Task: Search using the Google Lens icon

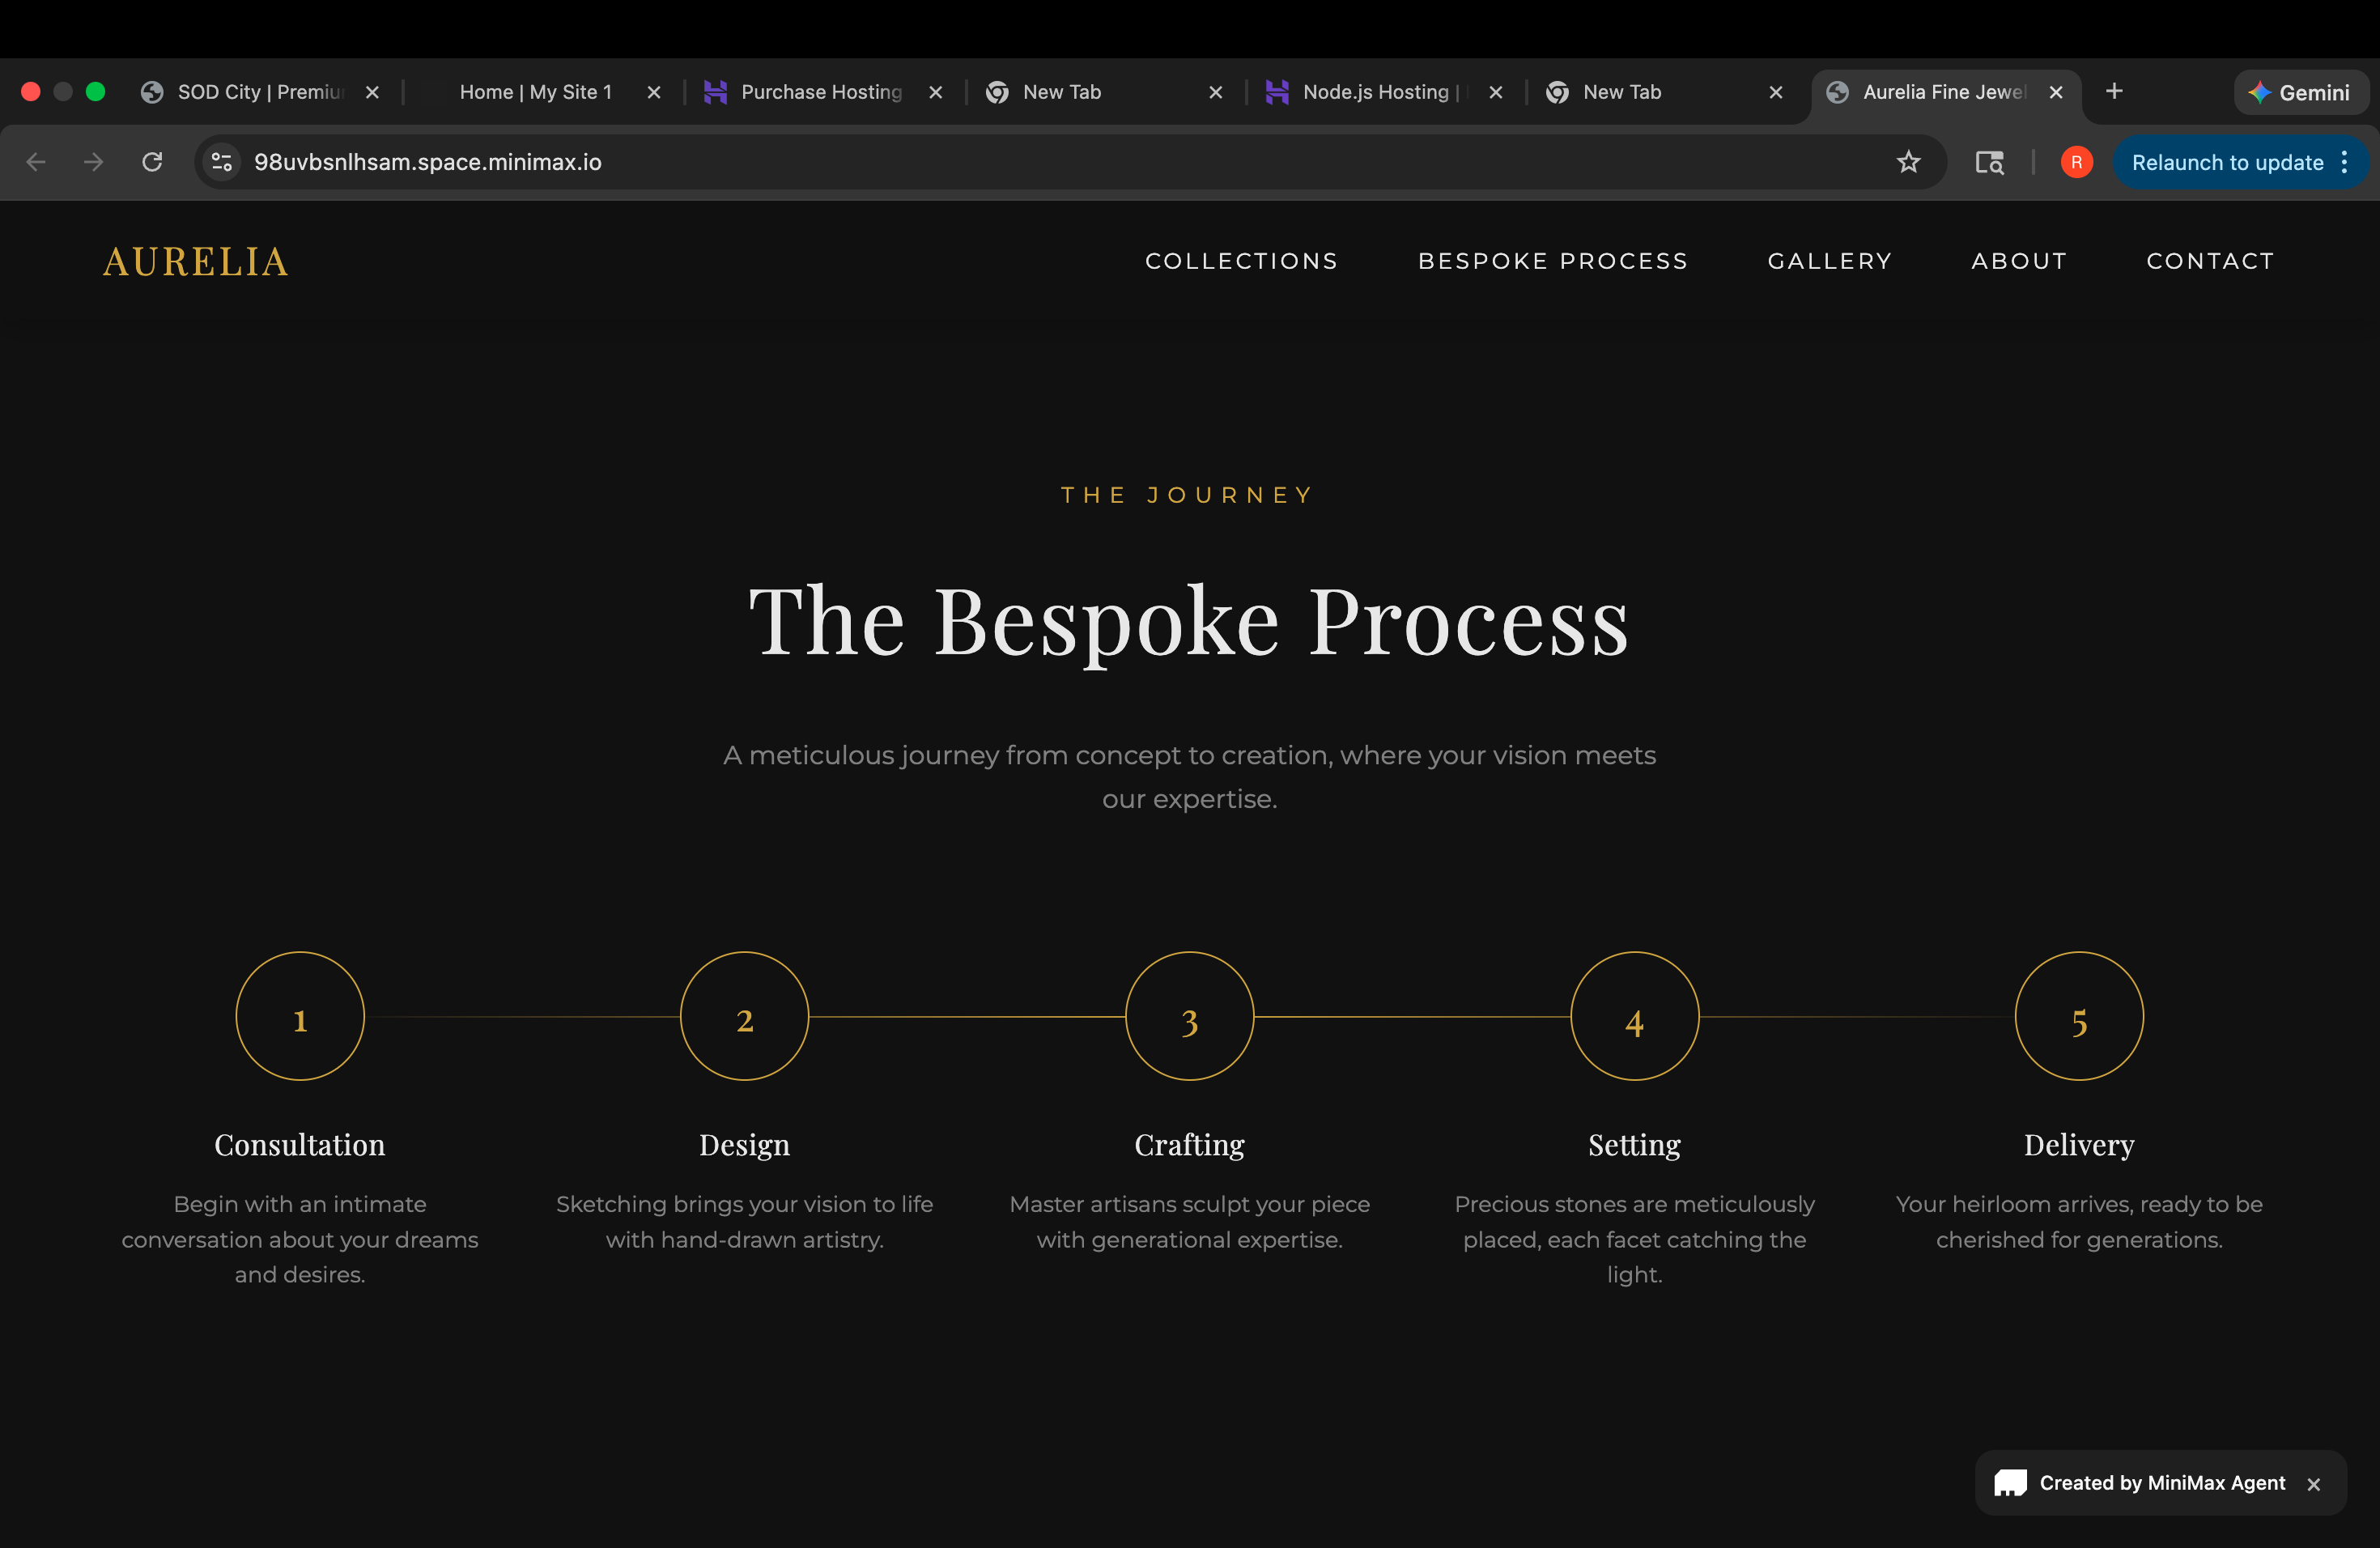Action: tap(1990, 162)
